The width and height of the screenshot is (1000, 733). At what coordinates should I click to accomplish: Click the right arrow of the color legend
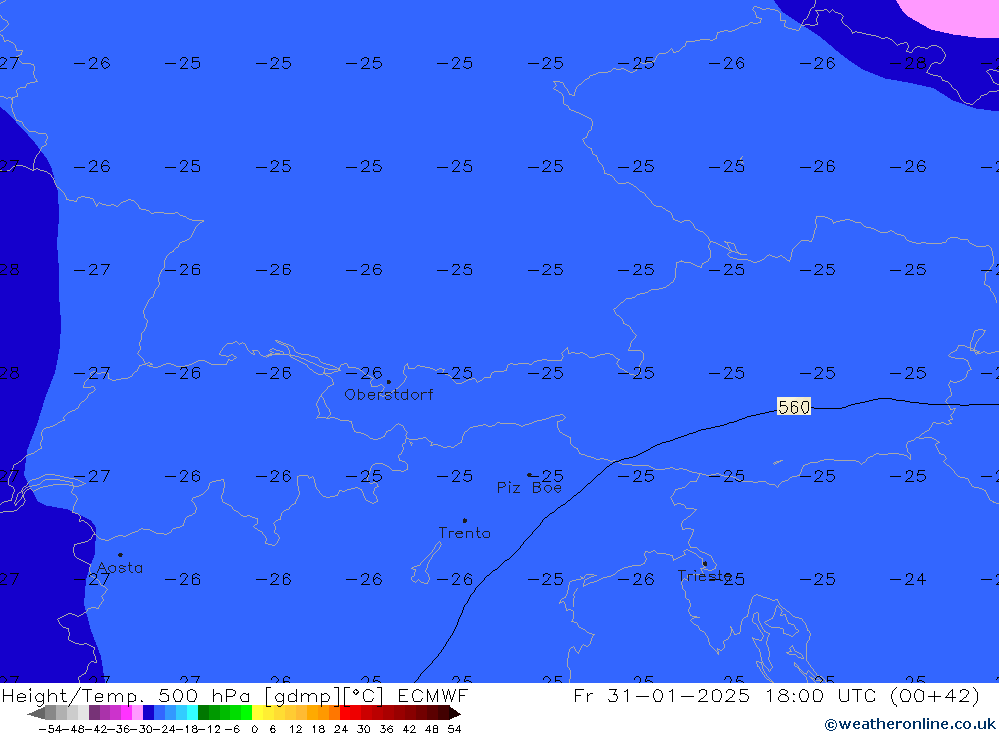point(454,713)
